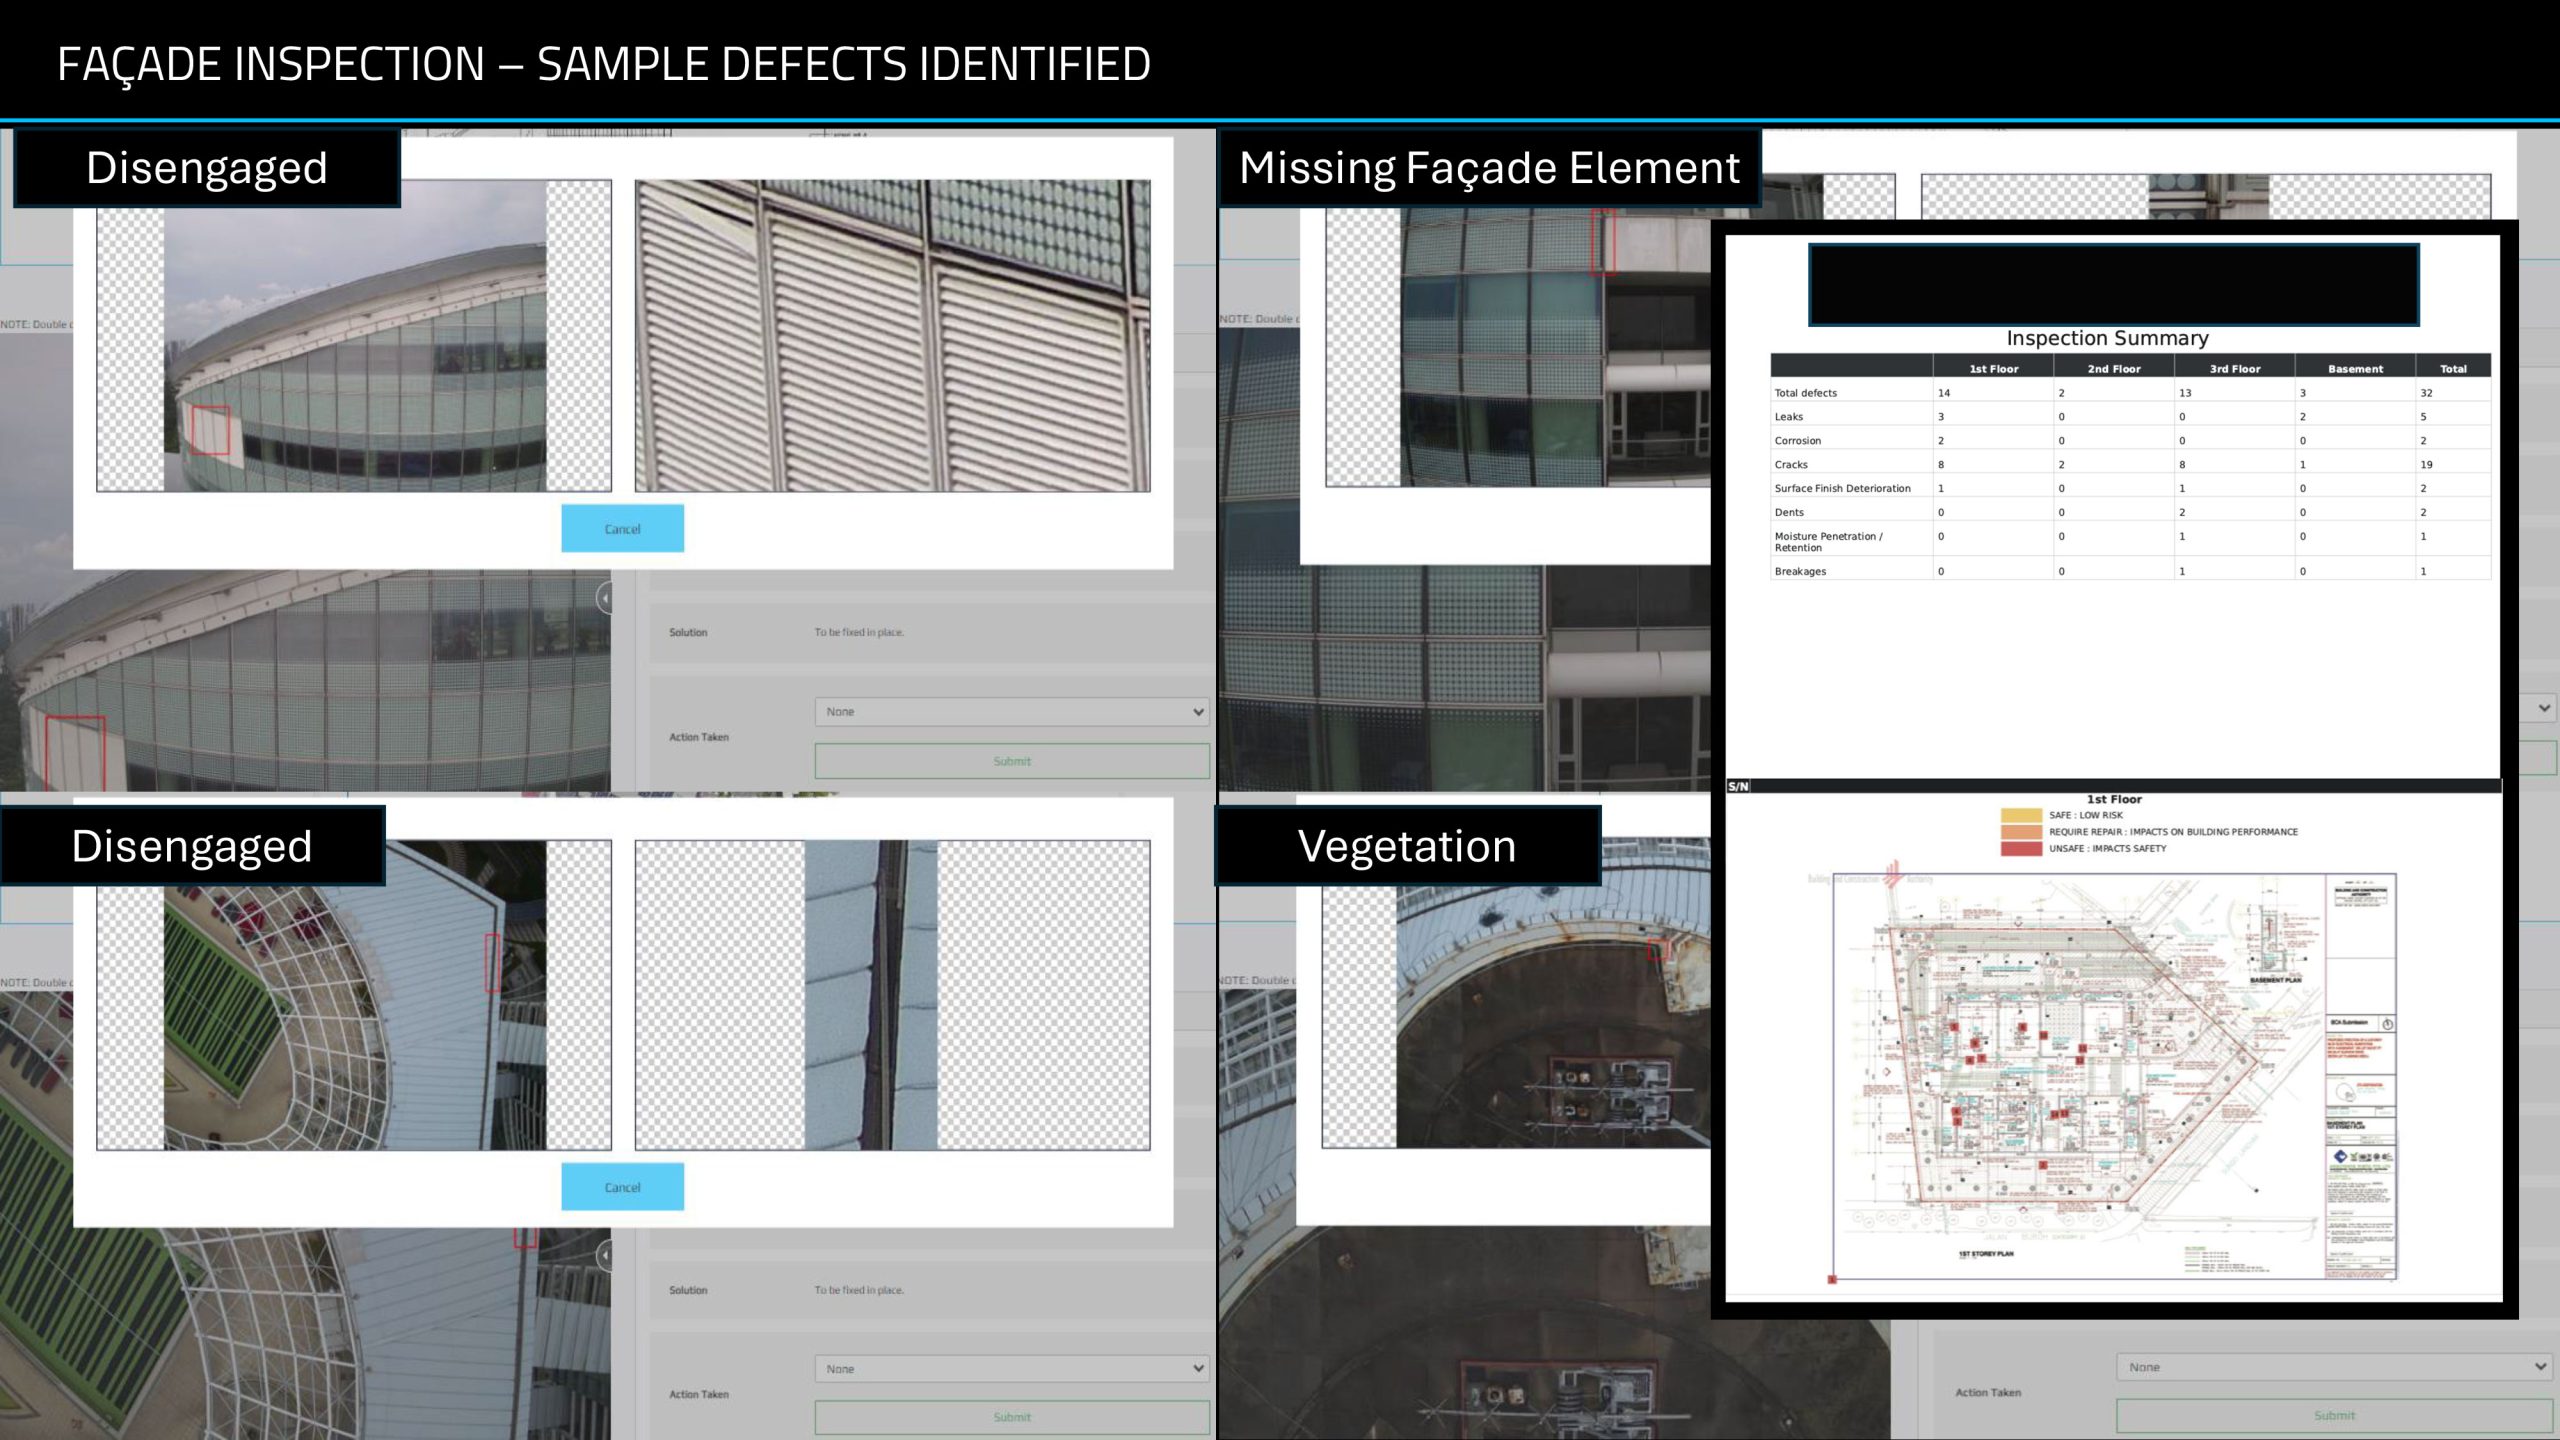Click red marker in Missing Façade Element image

coord(1603,241)
